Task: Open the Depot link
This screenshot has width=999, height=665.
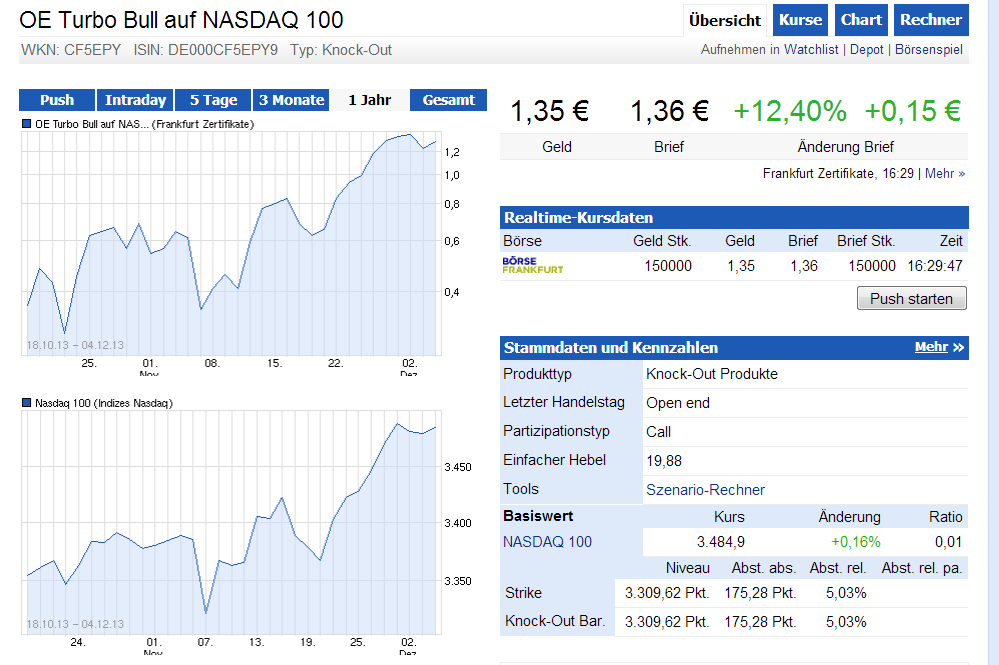Action: (866, 50)
